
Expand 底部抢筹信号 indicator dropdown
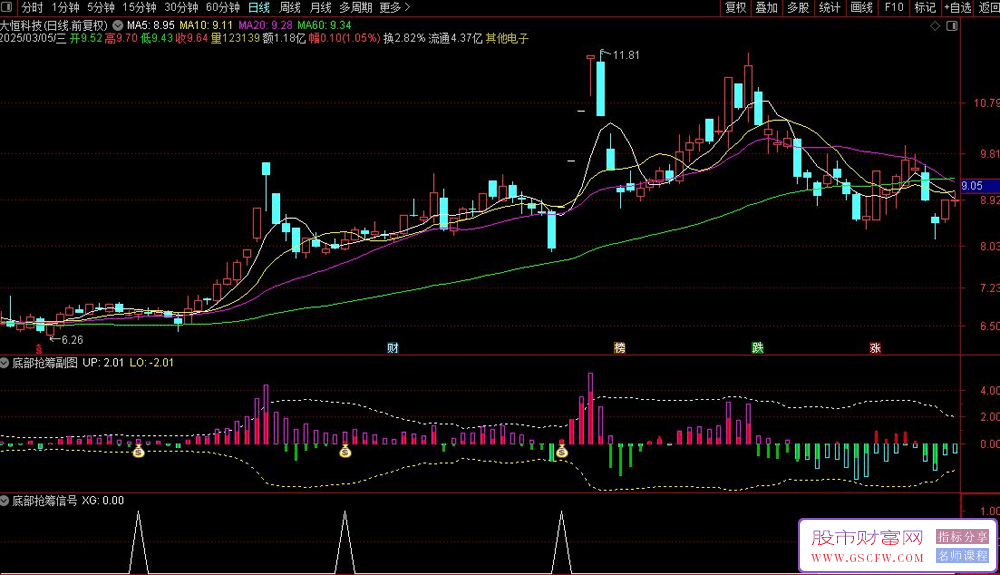[5, 501]
